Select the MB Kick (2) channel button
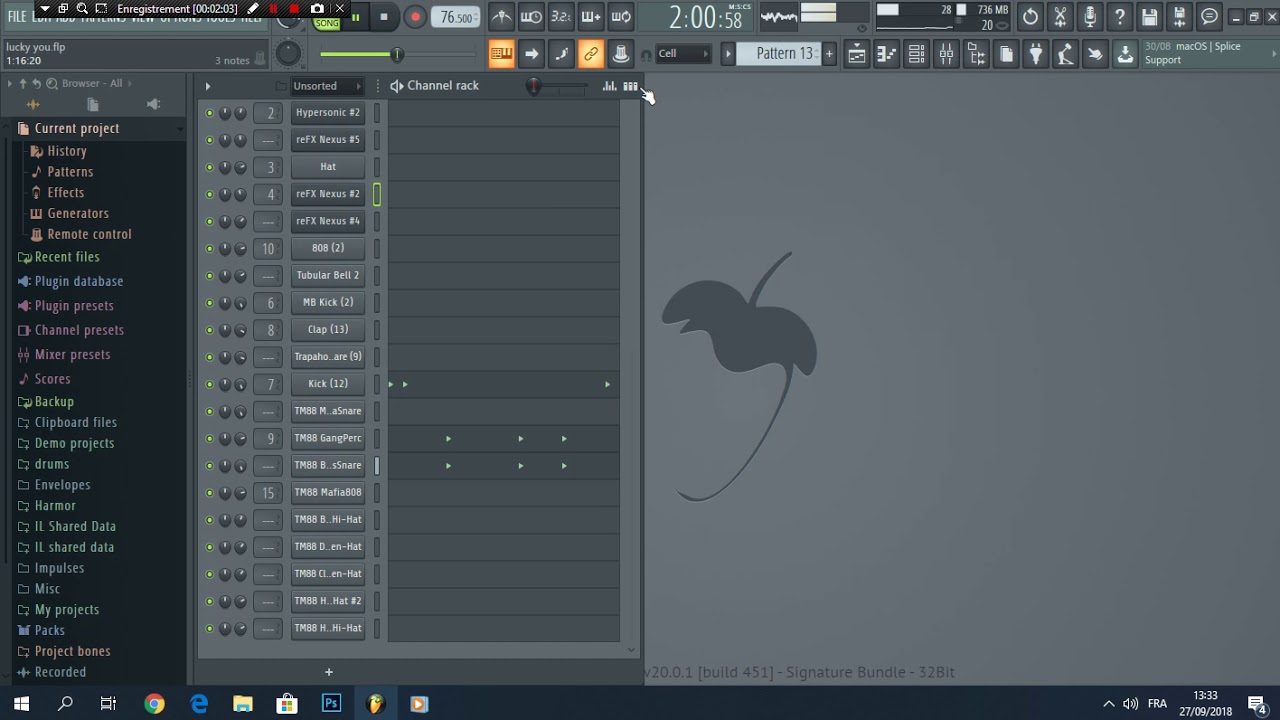This screenshot has width=1280, height=720. 328,302
